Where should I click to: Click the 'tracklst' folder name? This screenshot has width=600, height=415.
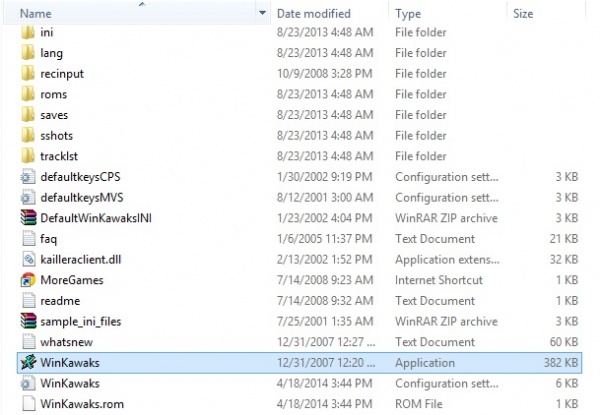[59, 156]
